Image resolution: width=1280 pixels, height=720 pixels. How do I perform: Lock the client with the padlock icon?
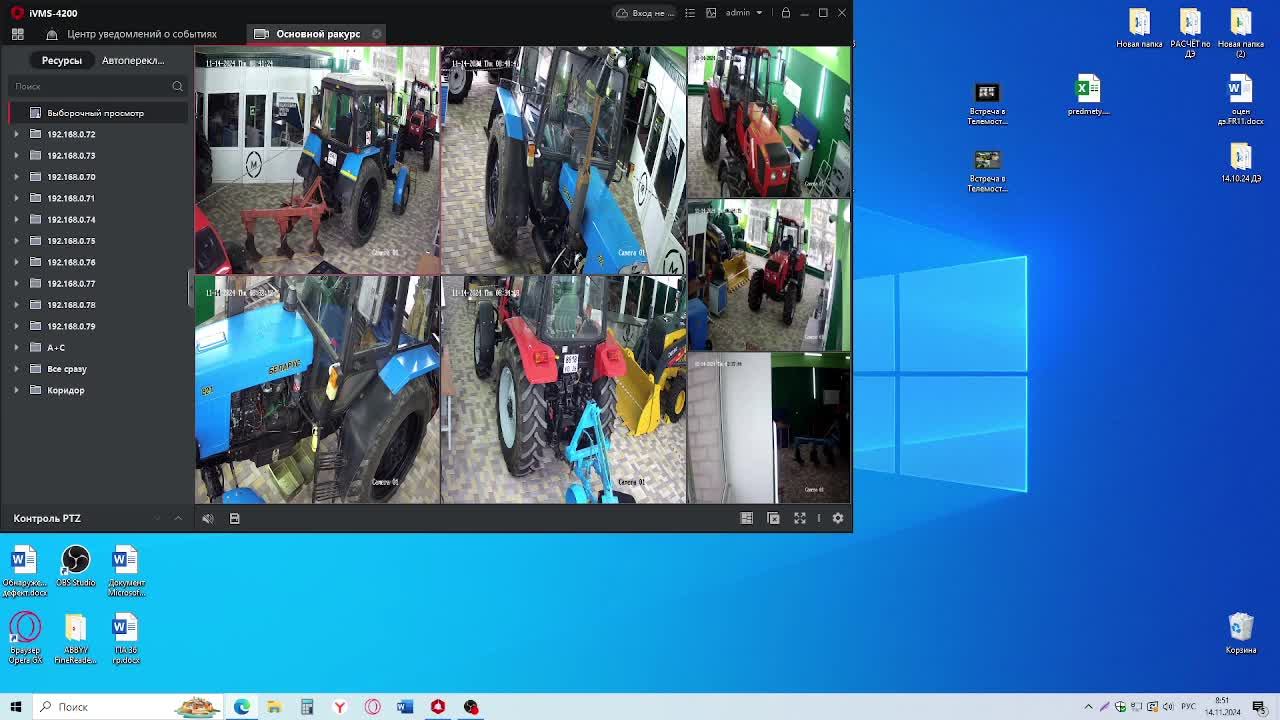786,13
